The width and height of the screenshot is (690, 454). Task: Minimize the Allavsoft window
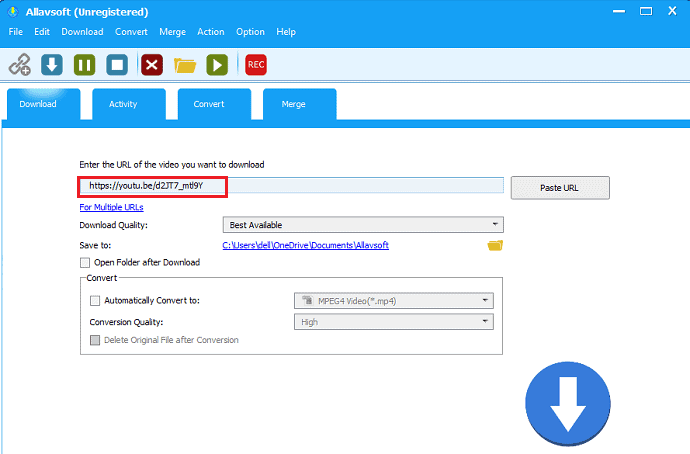point(619,11)
